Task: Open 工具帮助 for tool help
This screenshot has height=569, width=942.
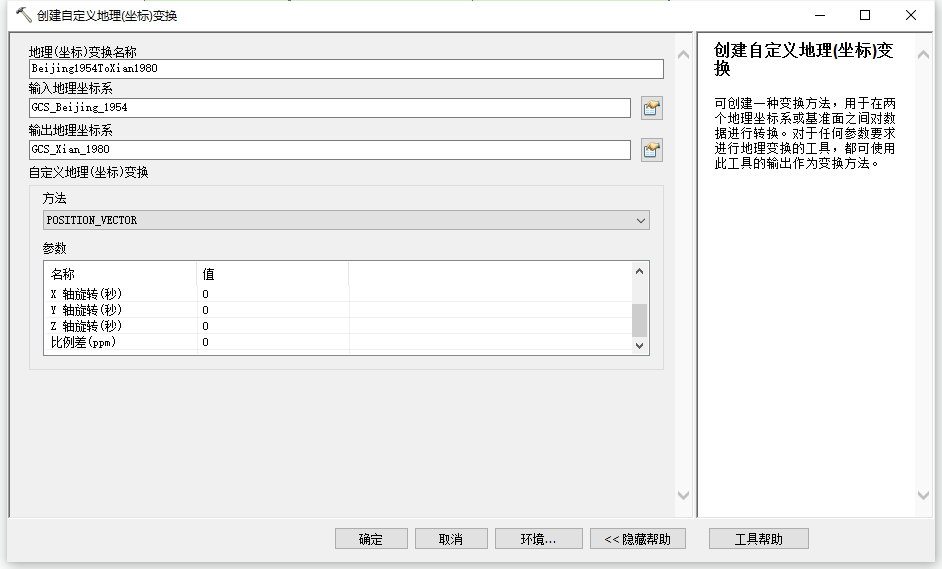Action: click(758, 539)
